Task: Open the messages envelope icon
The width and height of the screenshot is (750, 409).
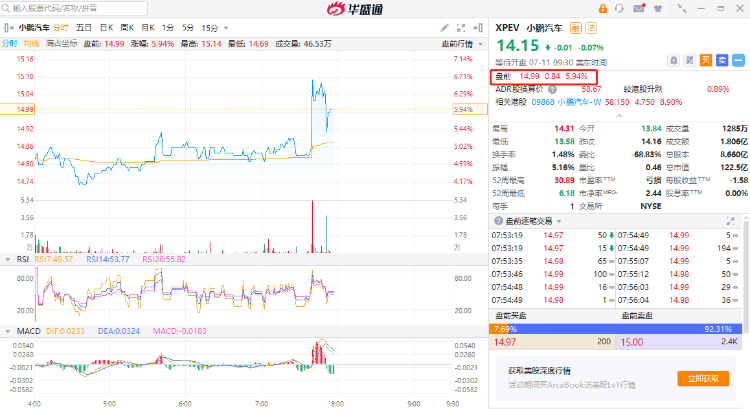Action: pos(639,8)
